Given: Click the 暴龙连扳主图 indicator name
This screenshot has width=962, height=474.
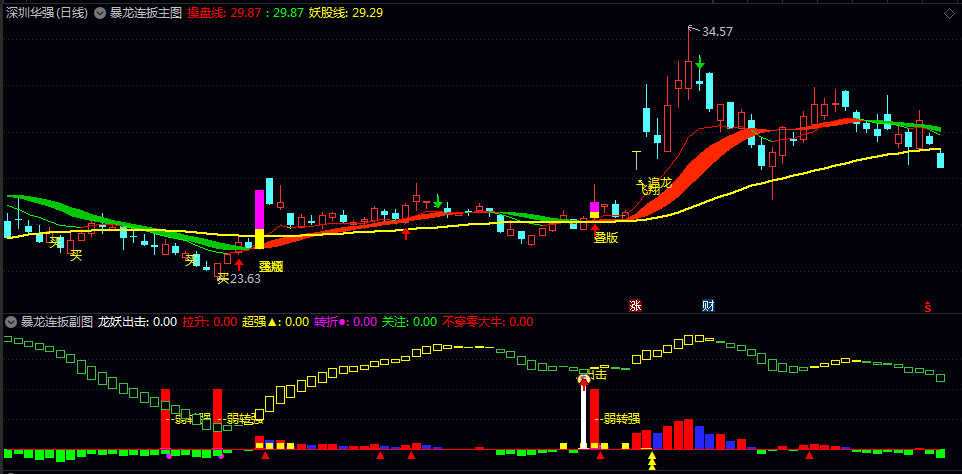Looking at the screenshot, I should tap(146, 13).
